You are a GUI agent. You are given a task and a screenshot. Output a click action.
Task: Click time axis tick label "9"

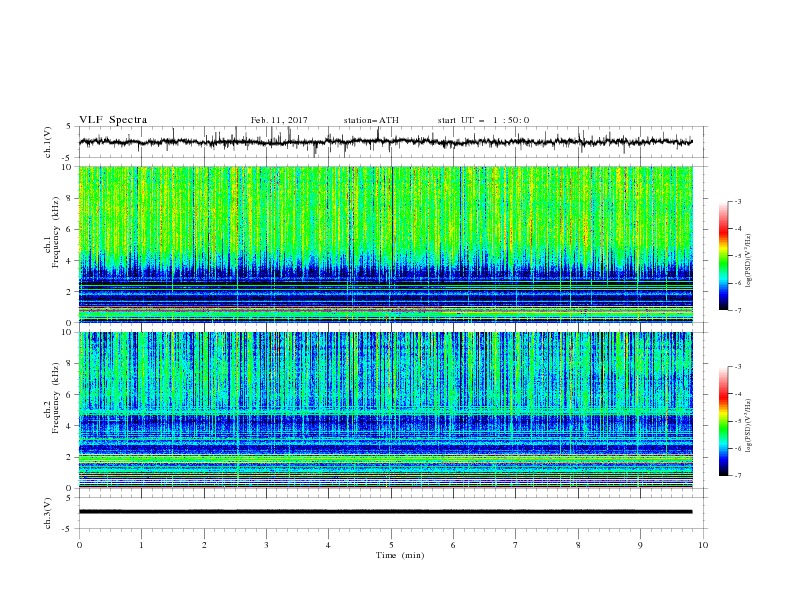(640, 545)
